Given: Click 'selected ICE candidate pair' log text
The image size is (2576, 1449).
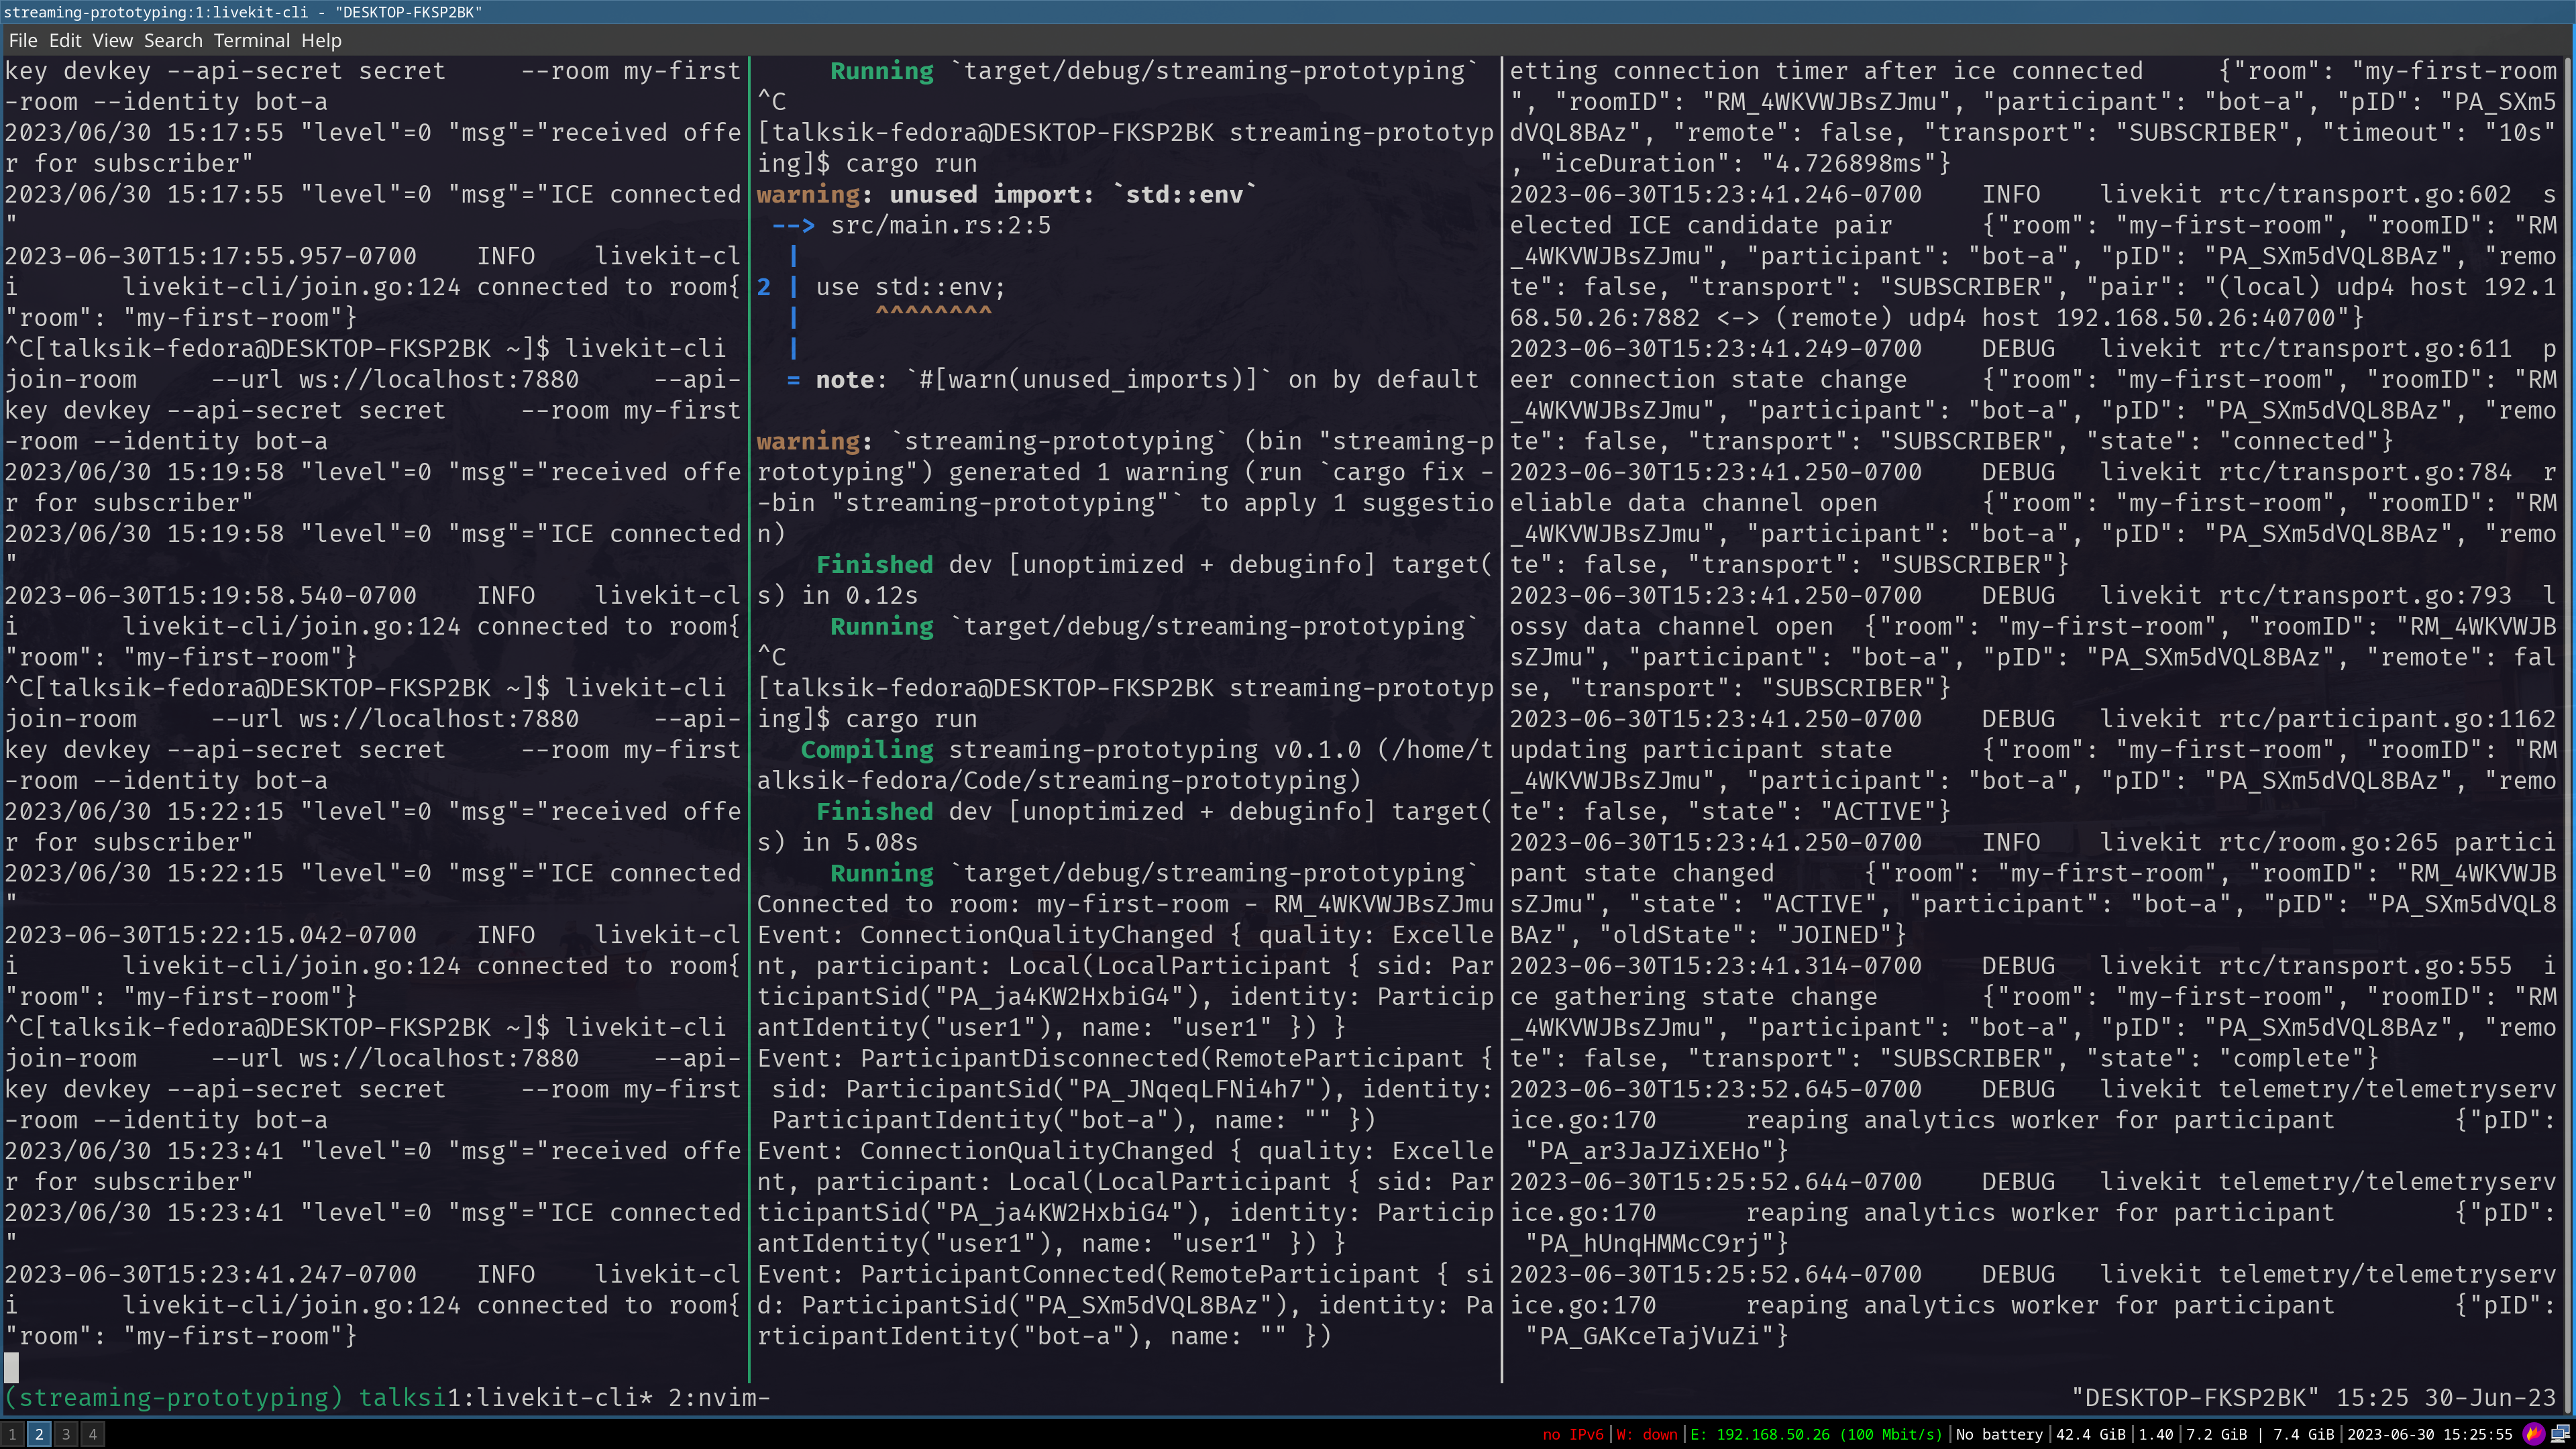Looking at the screenshot, I should (x=2032, y=210).
